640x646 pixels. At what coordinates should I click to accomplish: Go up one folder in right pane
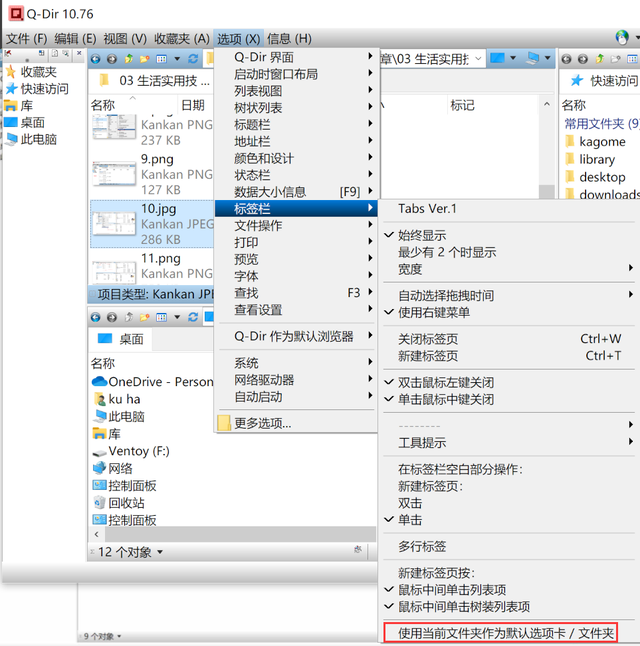[x=600, y=59]
